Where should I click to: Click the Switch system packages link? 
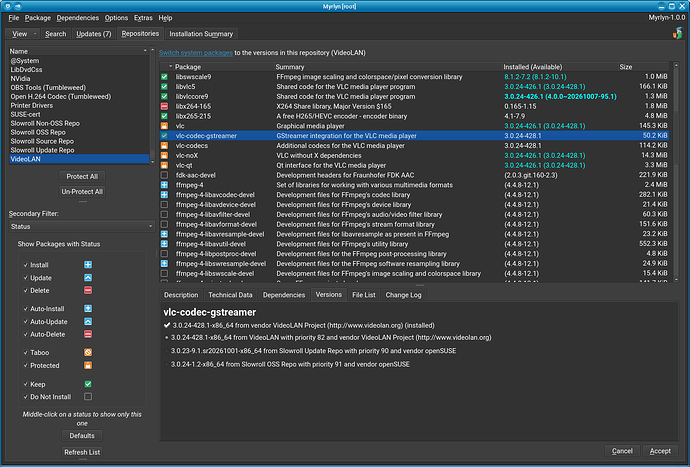pos(196,53)
